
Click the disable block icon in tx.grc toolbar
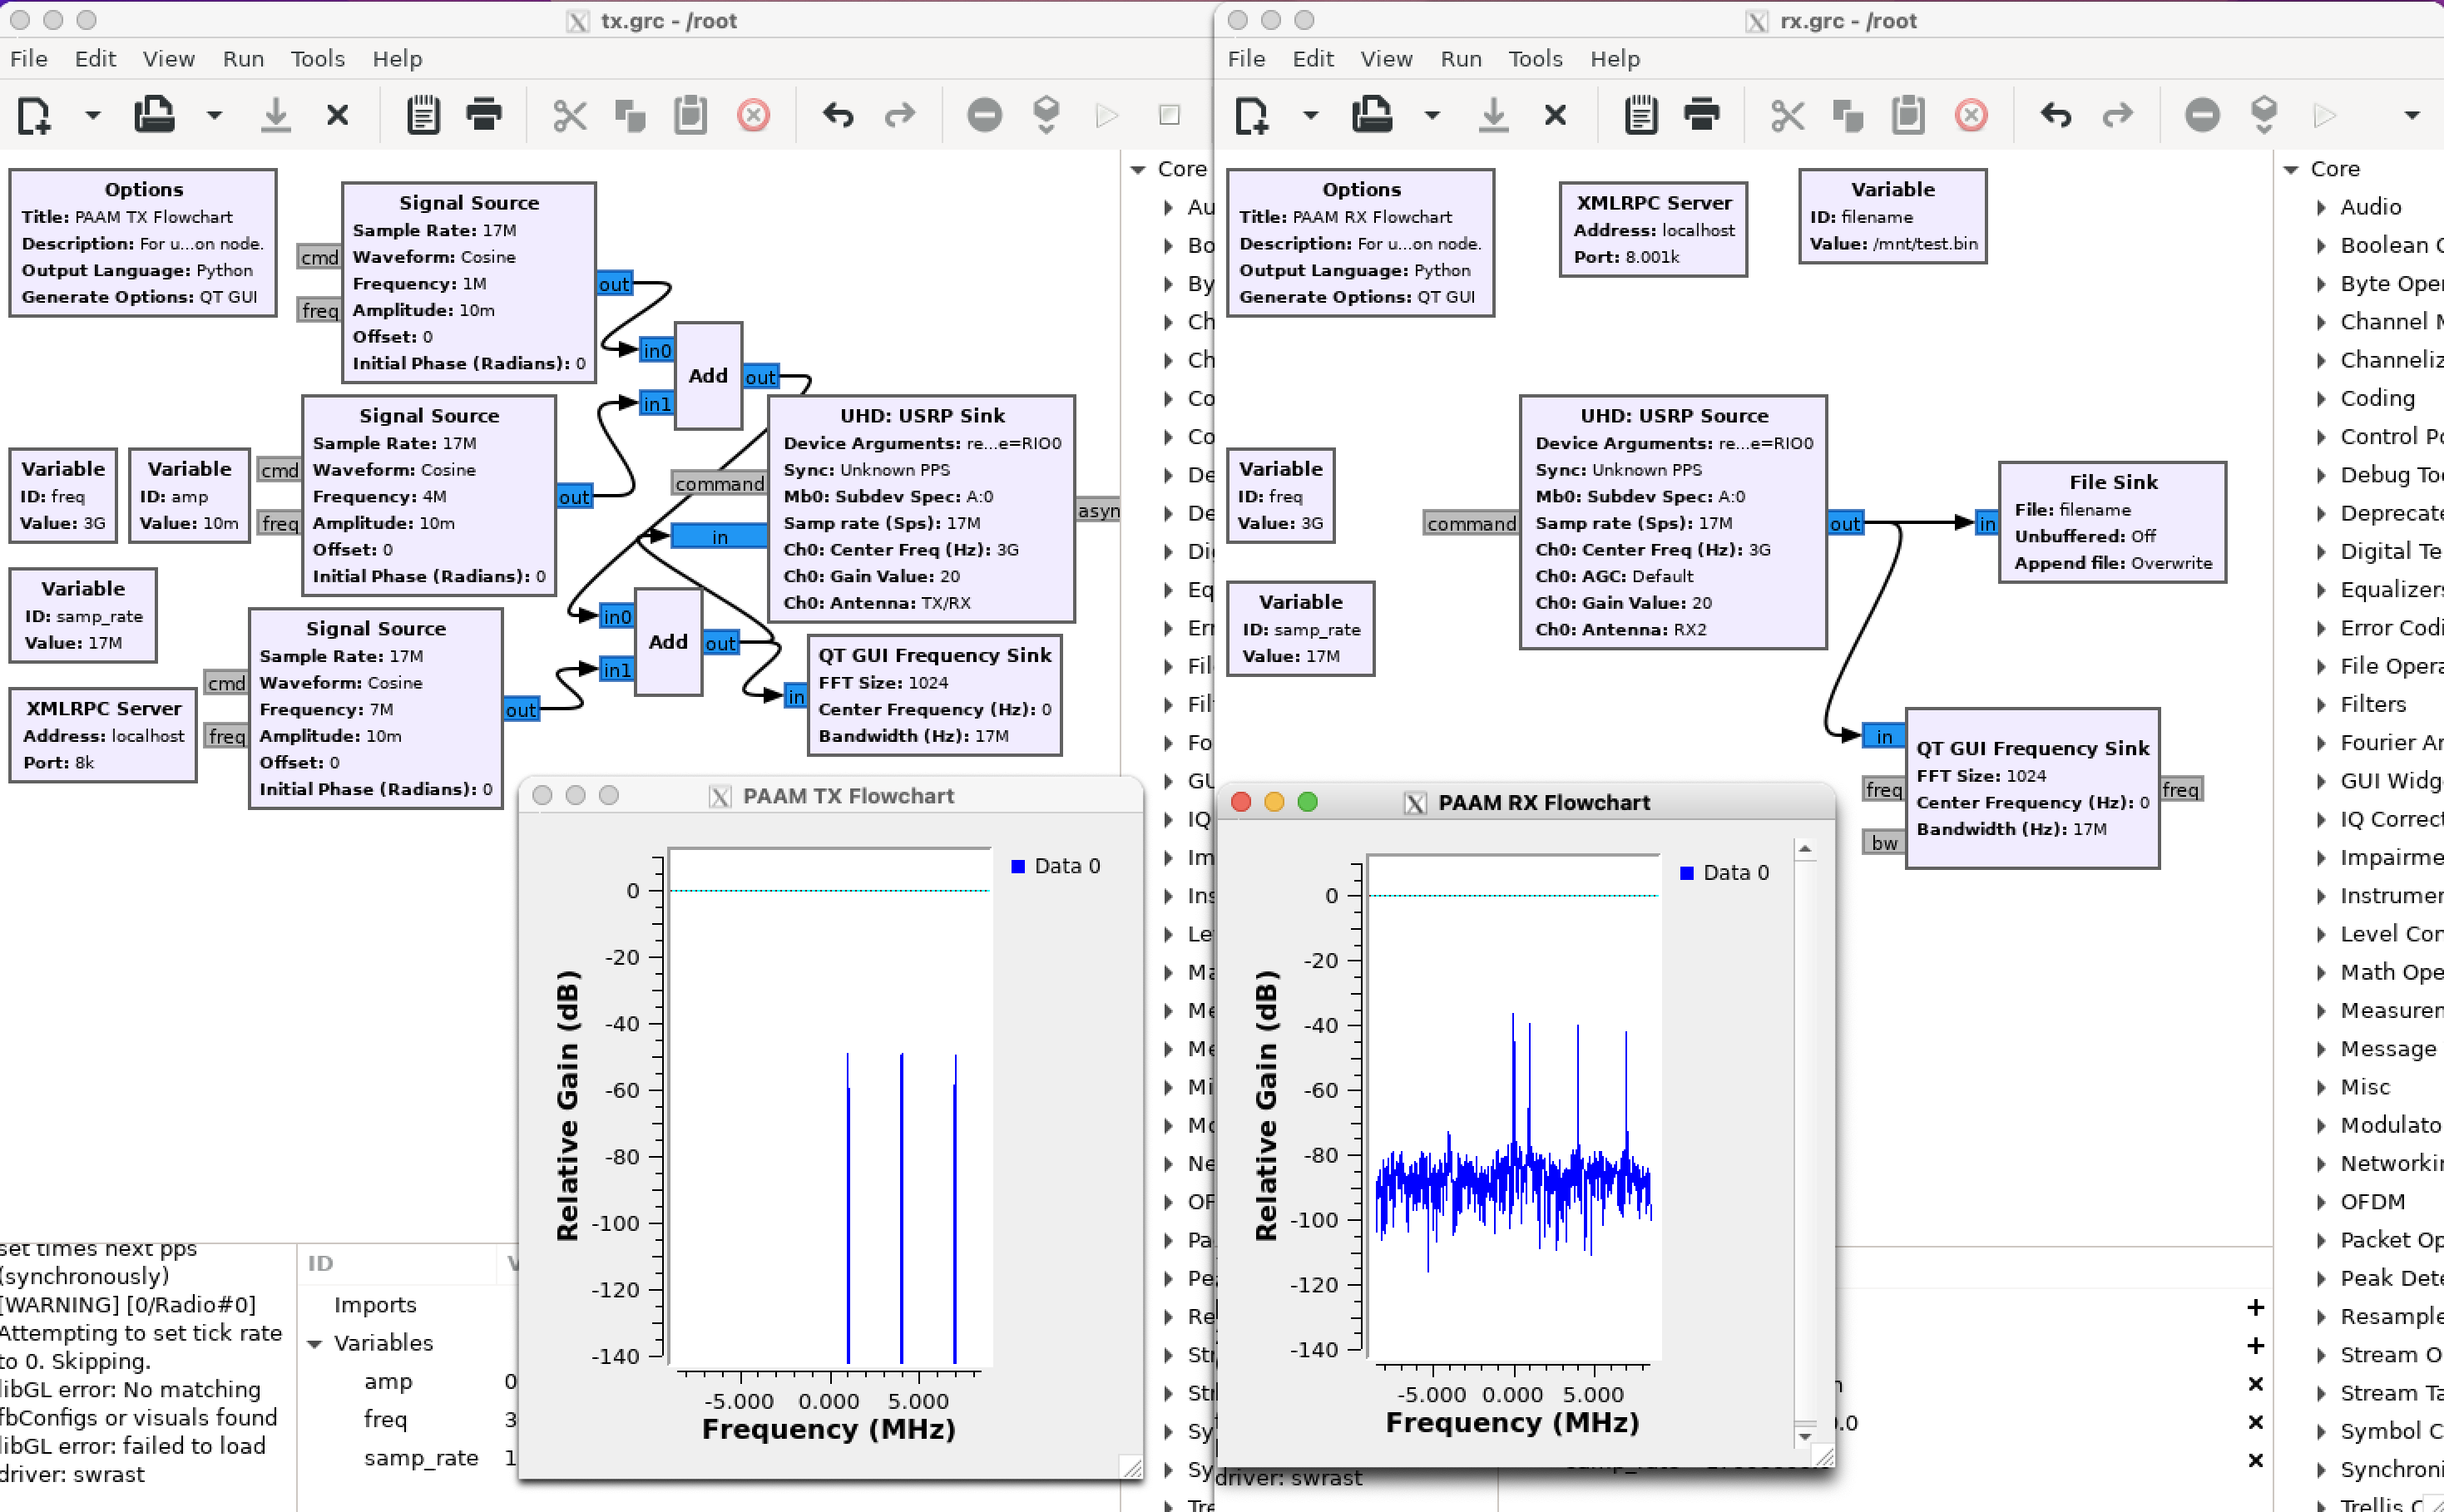pyautogui.click(x=984, y=115)
